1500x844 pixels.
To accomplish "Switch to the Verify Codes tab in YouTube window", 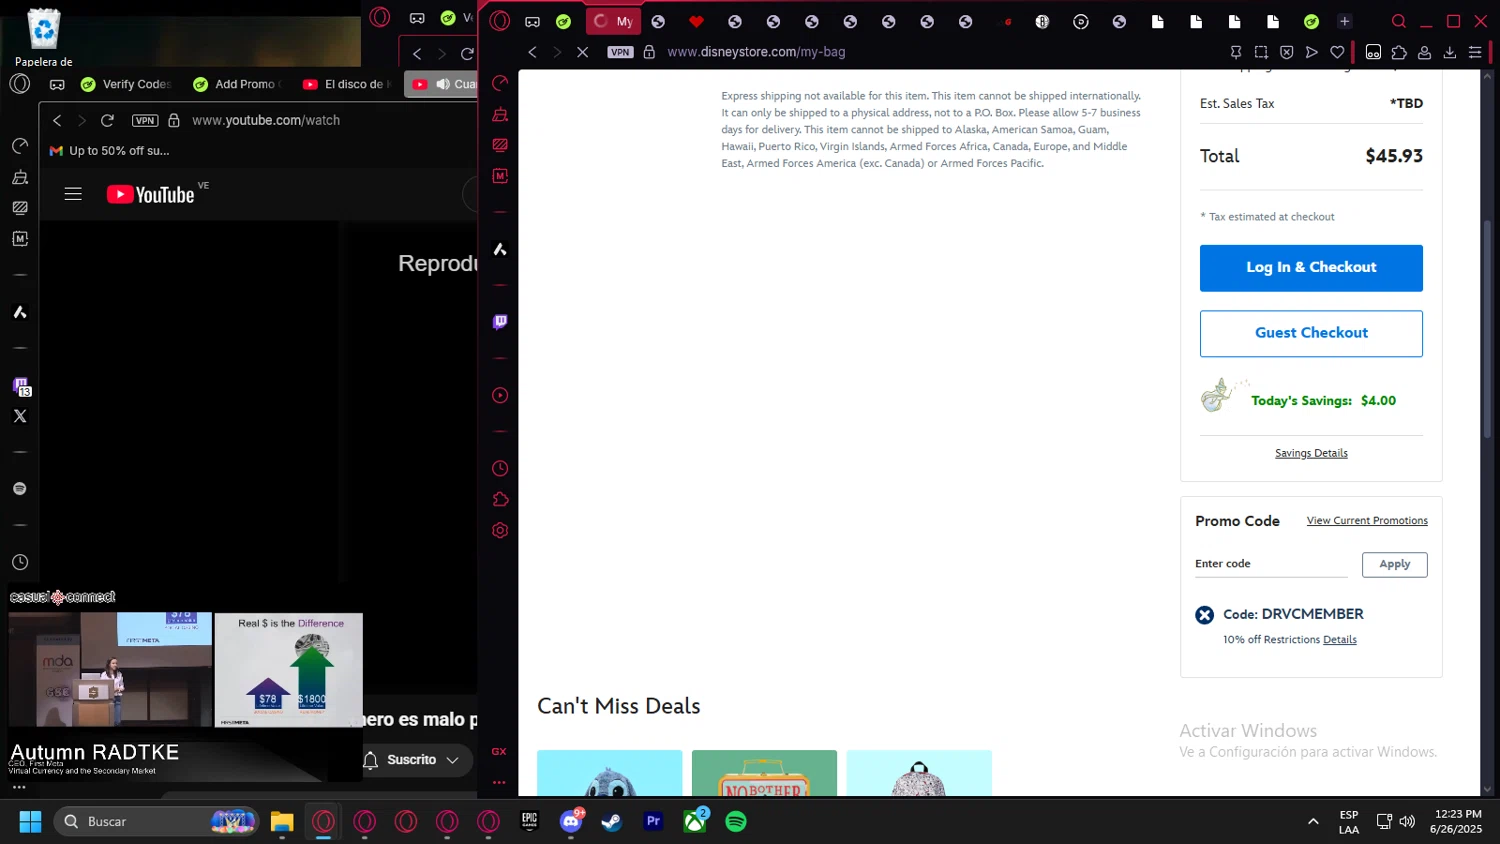I will [126, 84].
